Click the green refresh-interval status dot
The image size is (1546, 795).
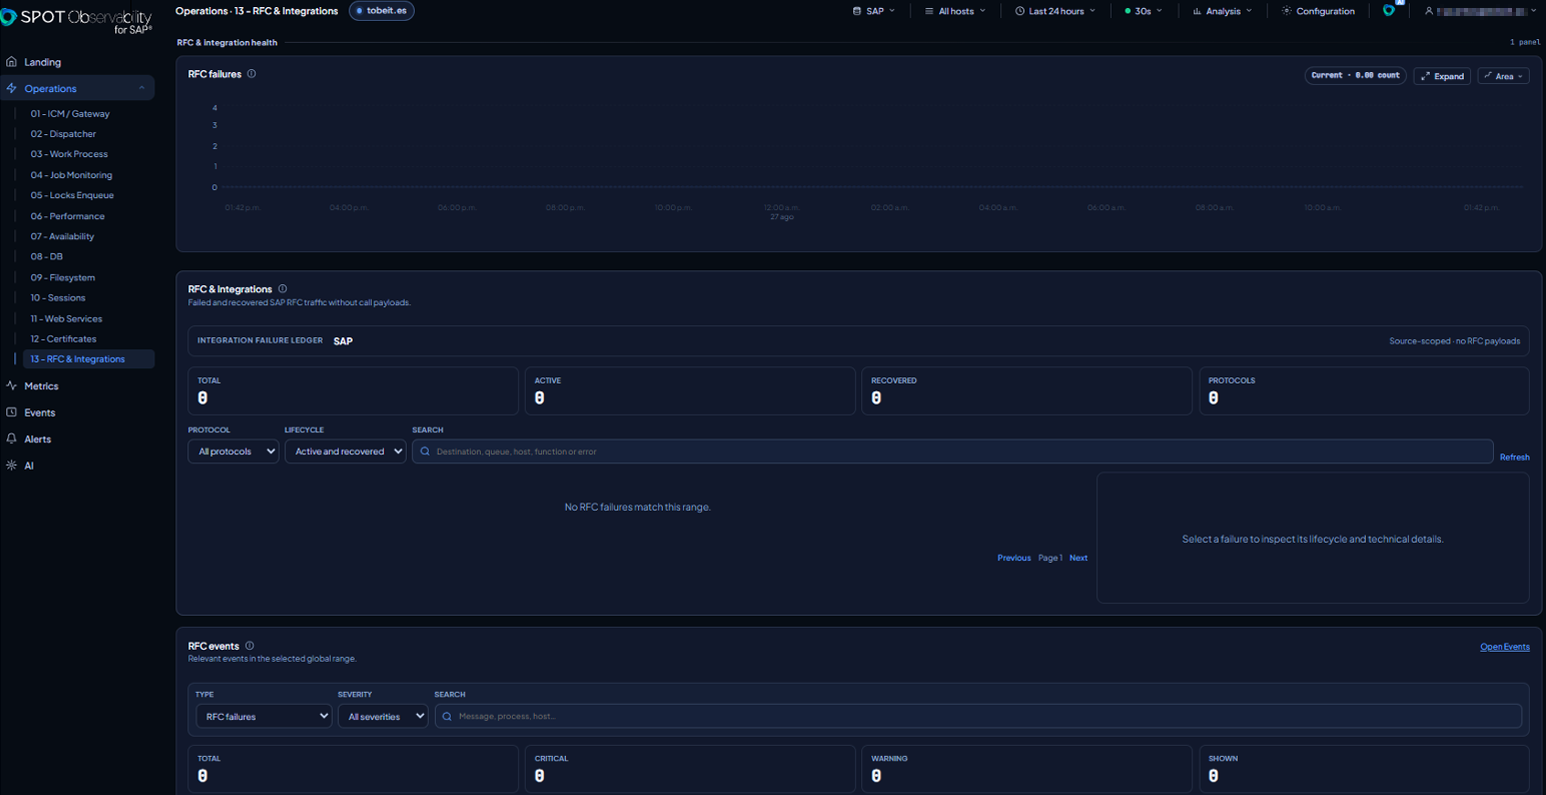click(x=1128, y=11)
